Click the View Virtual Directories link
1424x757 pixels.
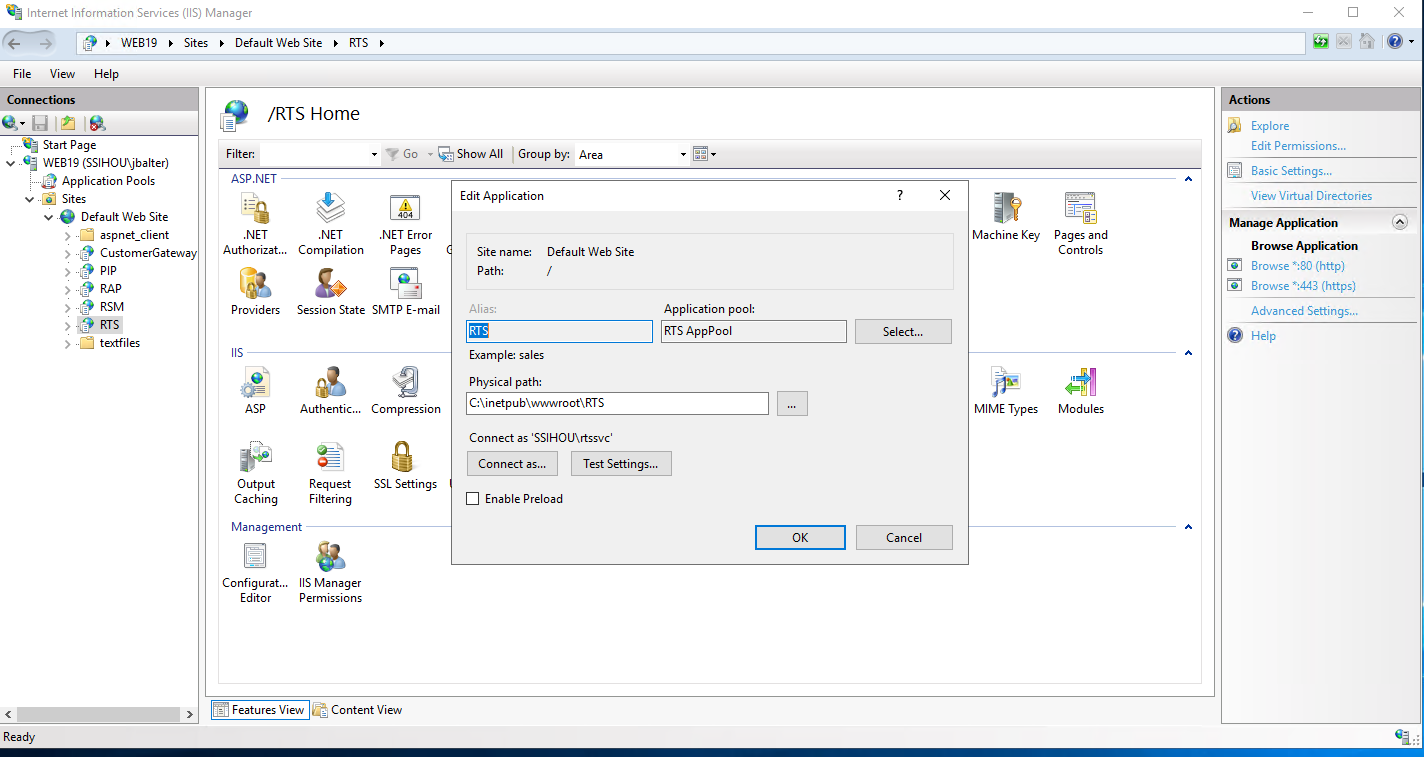[1311, 196]
